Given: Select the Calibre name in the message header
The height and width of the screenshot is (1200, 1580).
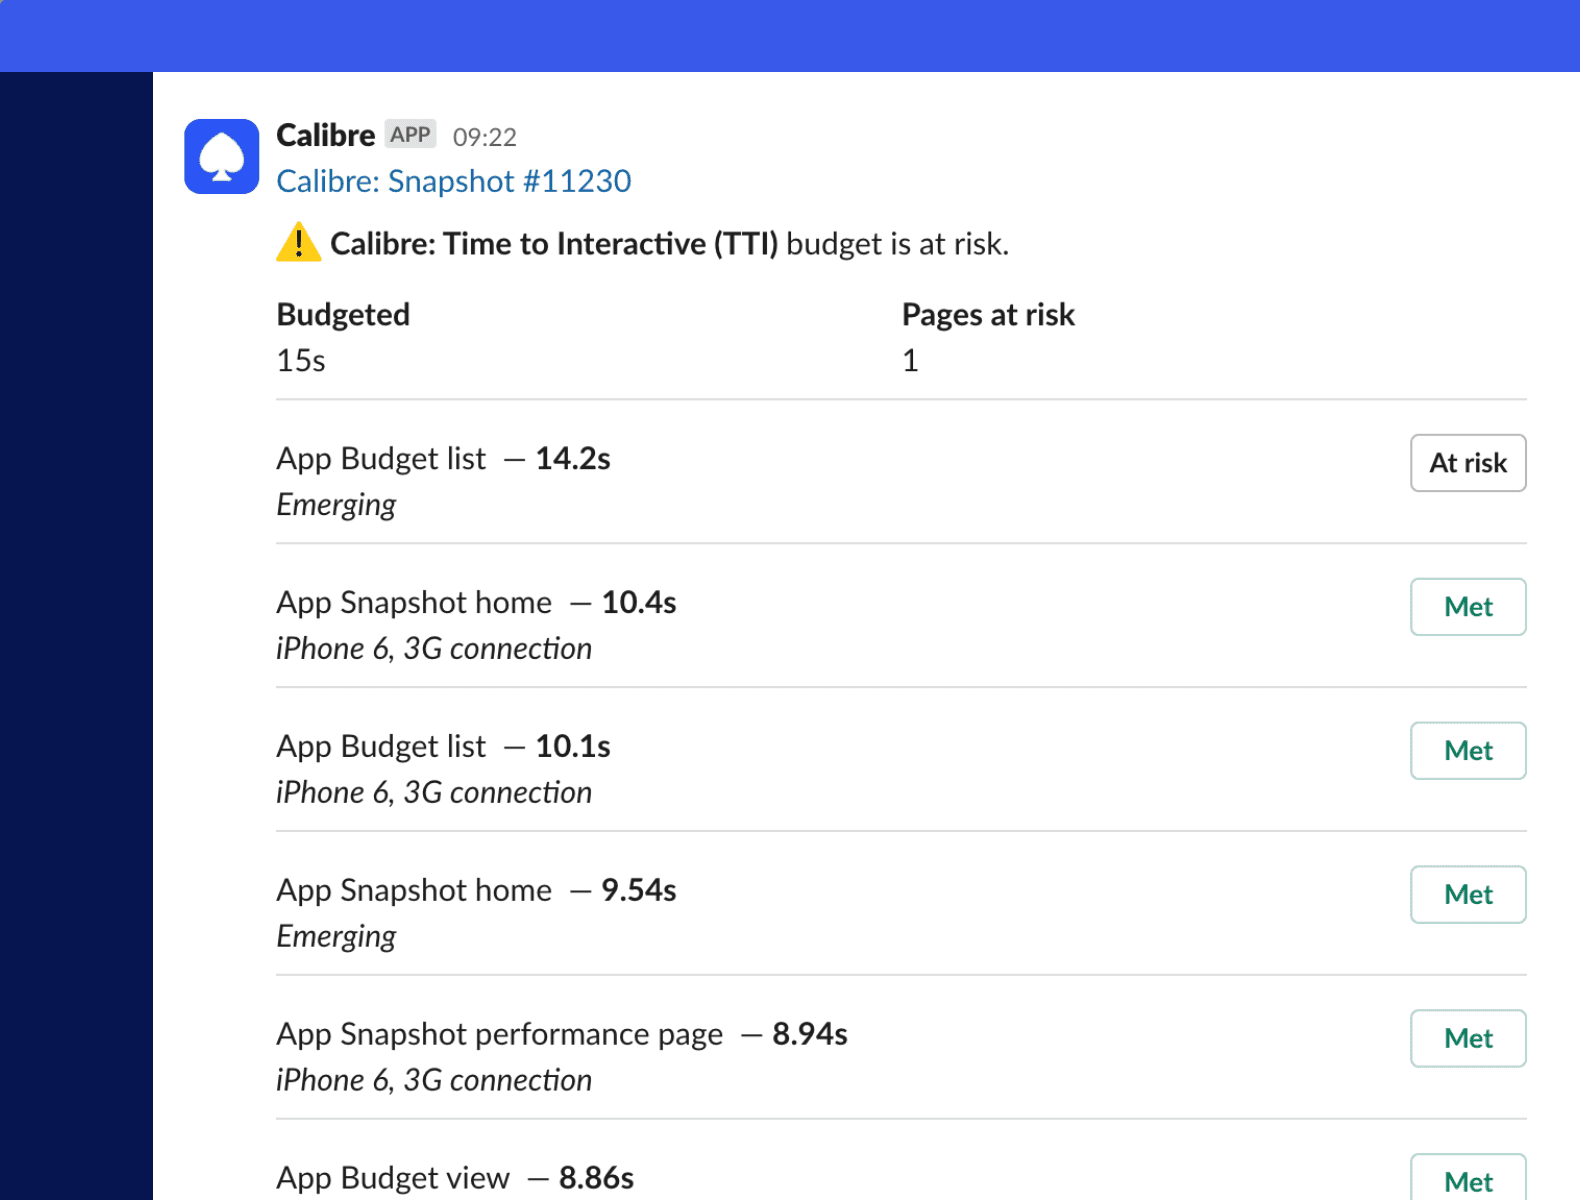Looking at the screenshot, I should (x=325, y=134).
